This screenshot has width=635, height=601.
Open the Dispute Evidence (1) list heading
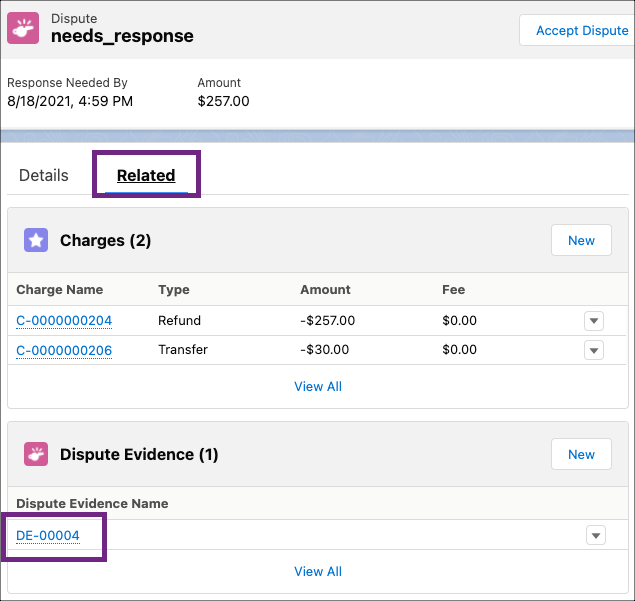pyautogui.click(x=139, y=454)
